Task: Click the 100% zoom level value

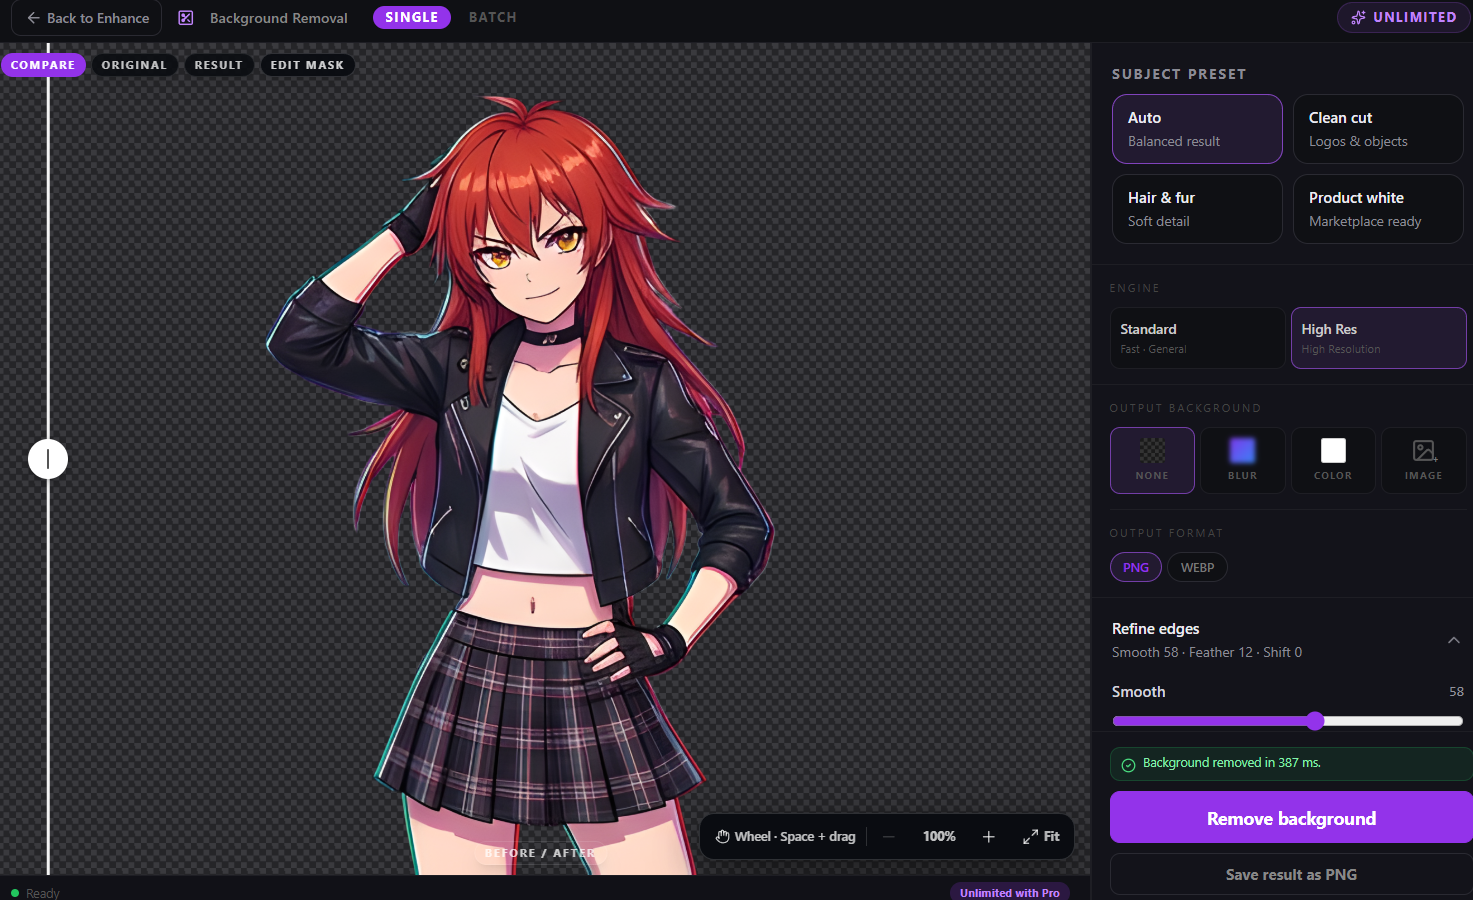Action: tap(939, 837)
